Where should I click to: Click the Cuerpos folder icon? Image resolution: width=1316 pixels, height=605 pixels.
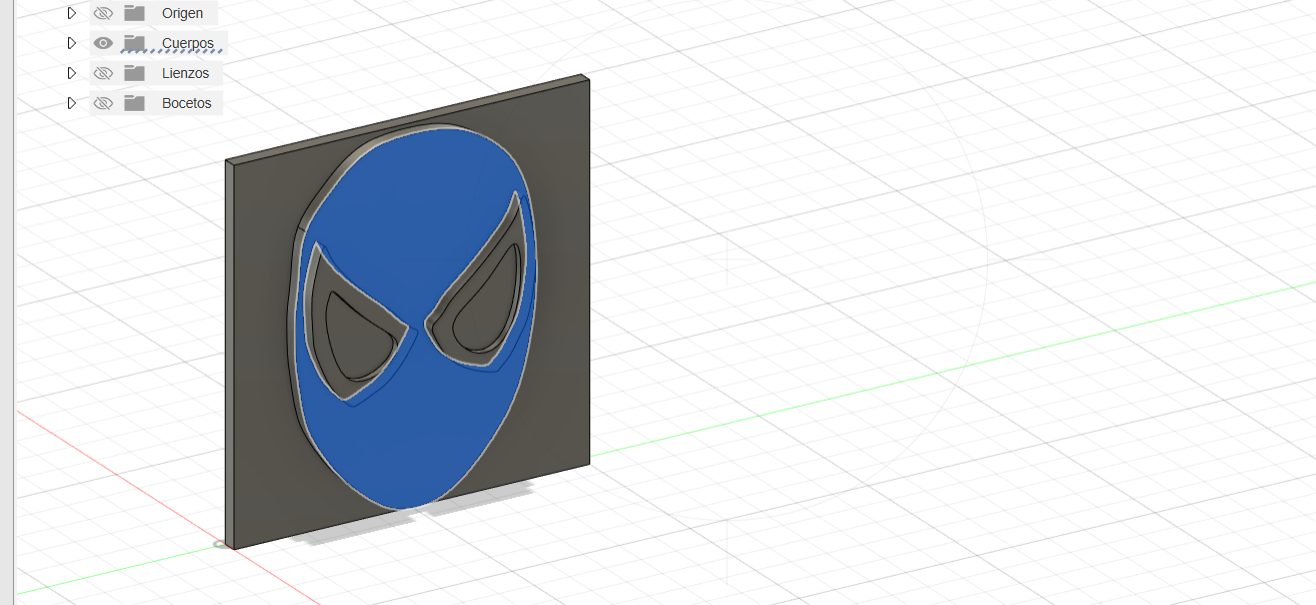point(134,43)
